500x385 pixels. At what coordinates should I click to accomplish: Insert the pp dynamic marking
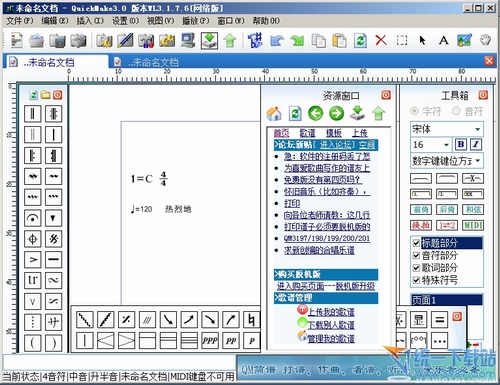[x=231, y=341]
